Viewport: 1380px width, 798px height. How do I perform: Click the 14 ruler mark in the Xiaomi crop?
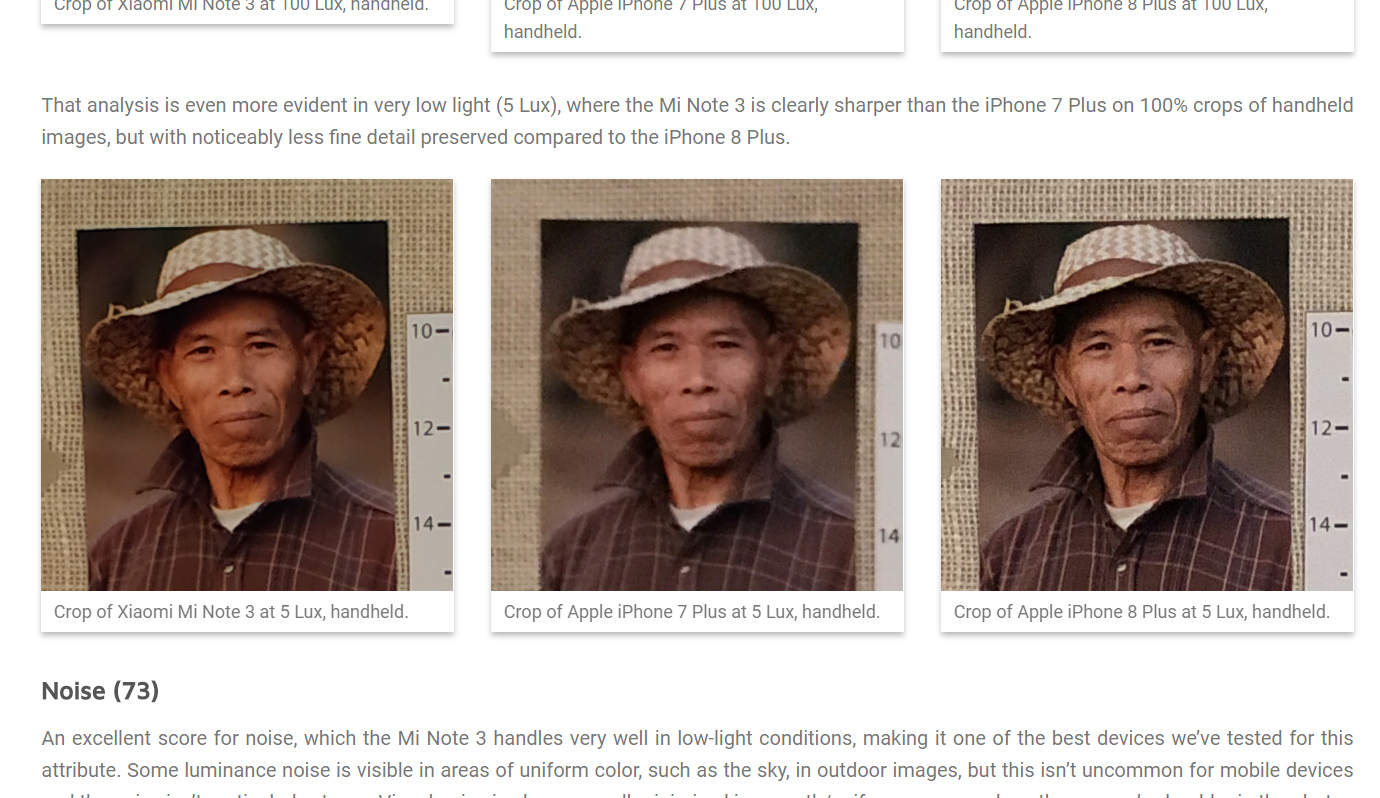pyautogui.click(x=430, y=524)
